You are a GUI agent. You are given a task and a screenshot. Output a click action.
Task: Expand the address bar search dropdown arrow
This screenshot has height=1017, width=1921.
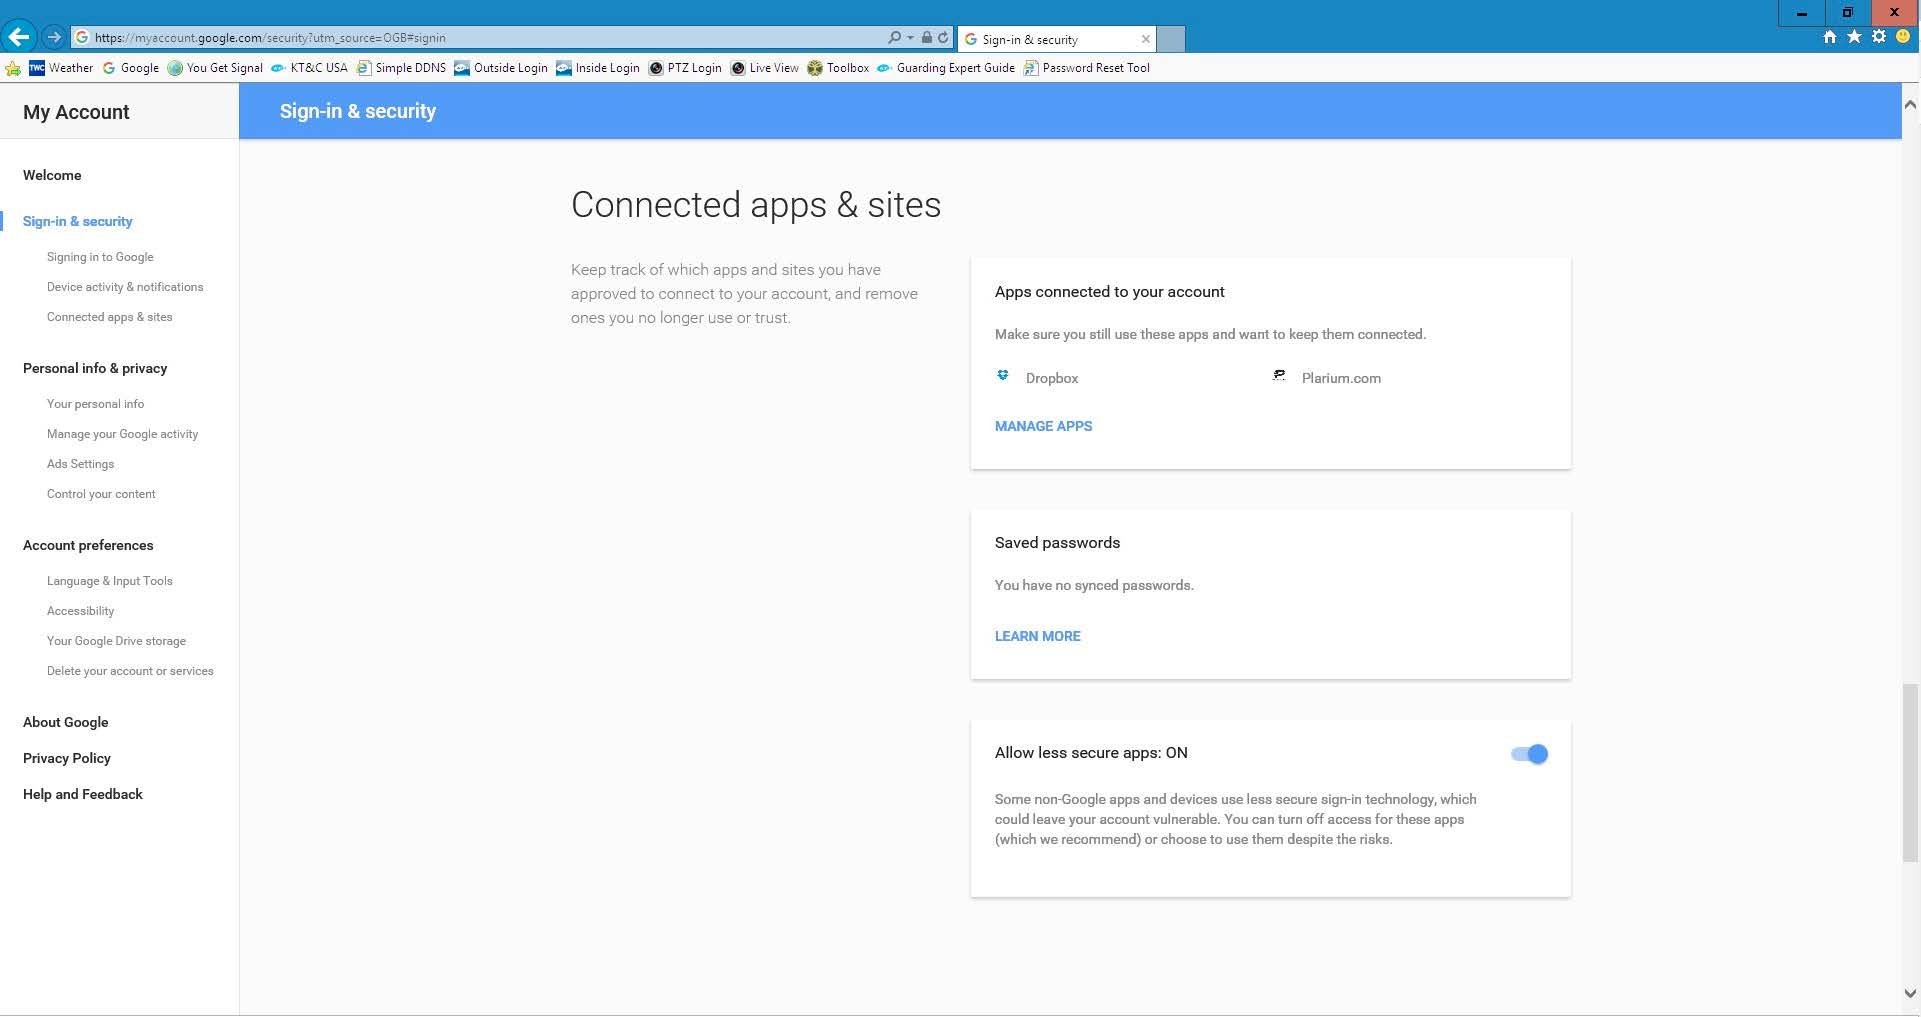910,38
